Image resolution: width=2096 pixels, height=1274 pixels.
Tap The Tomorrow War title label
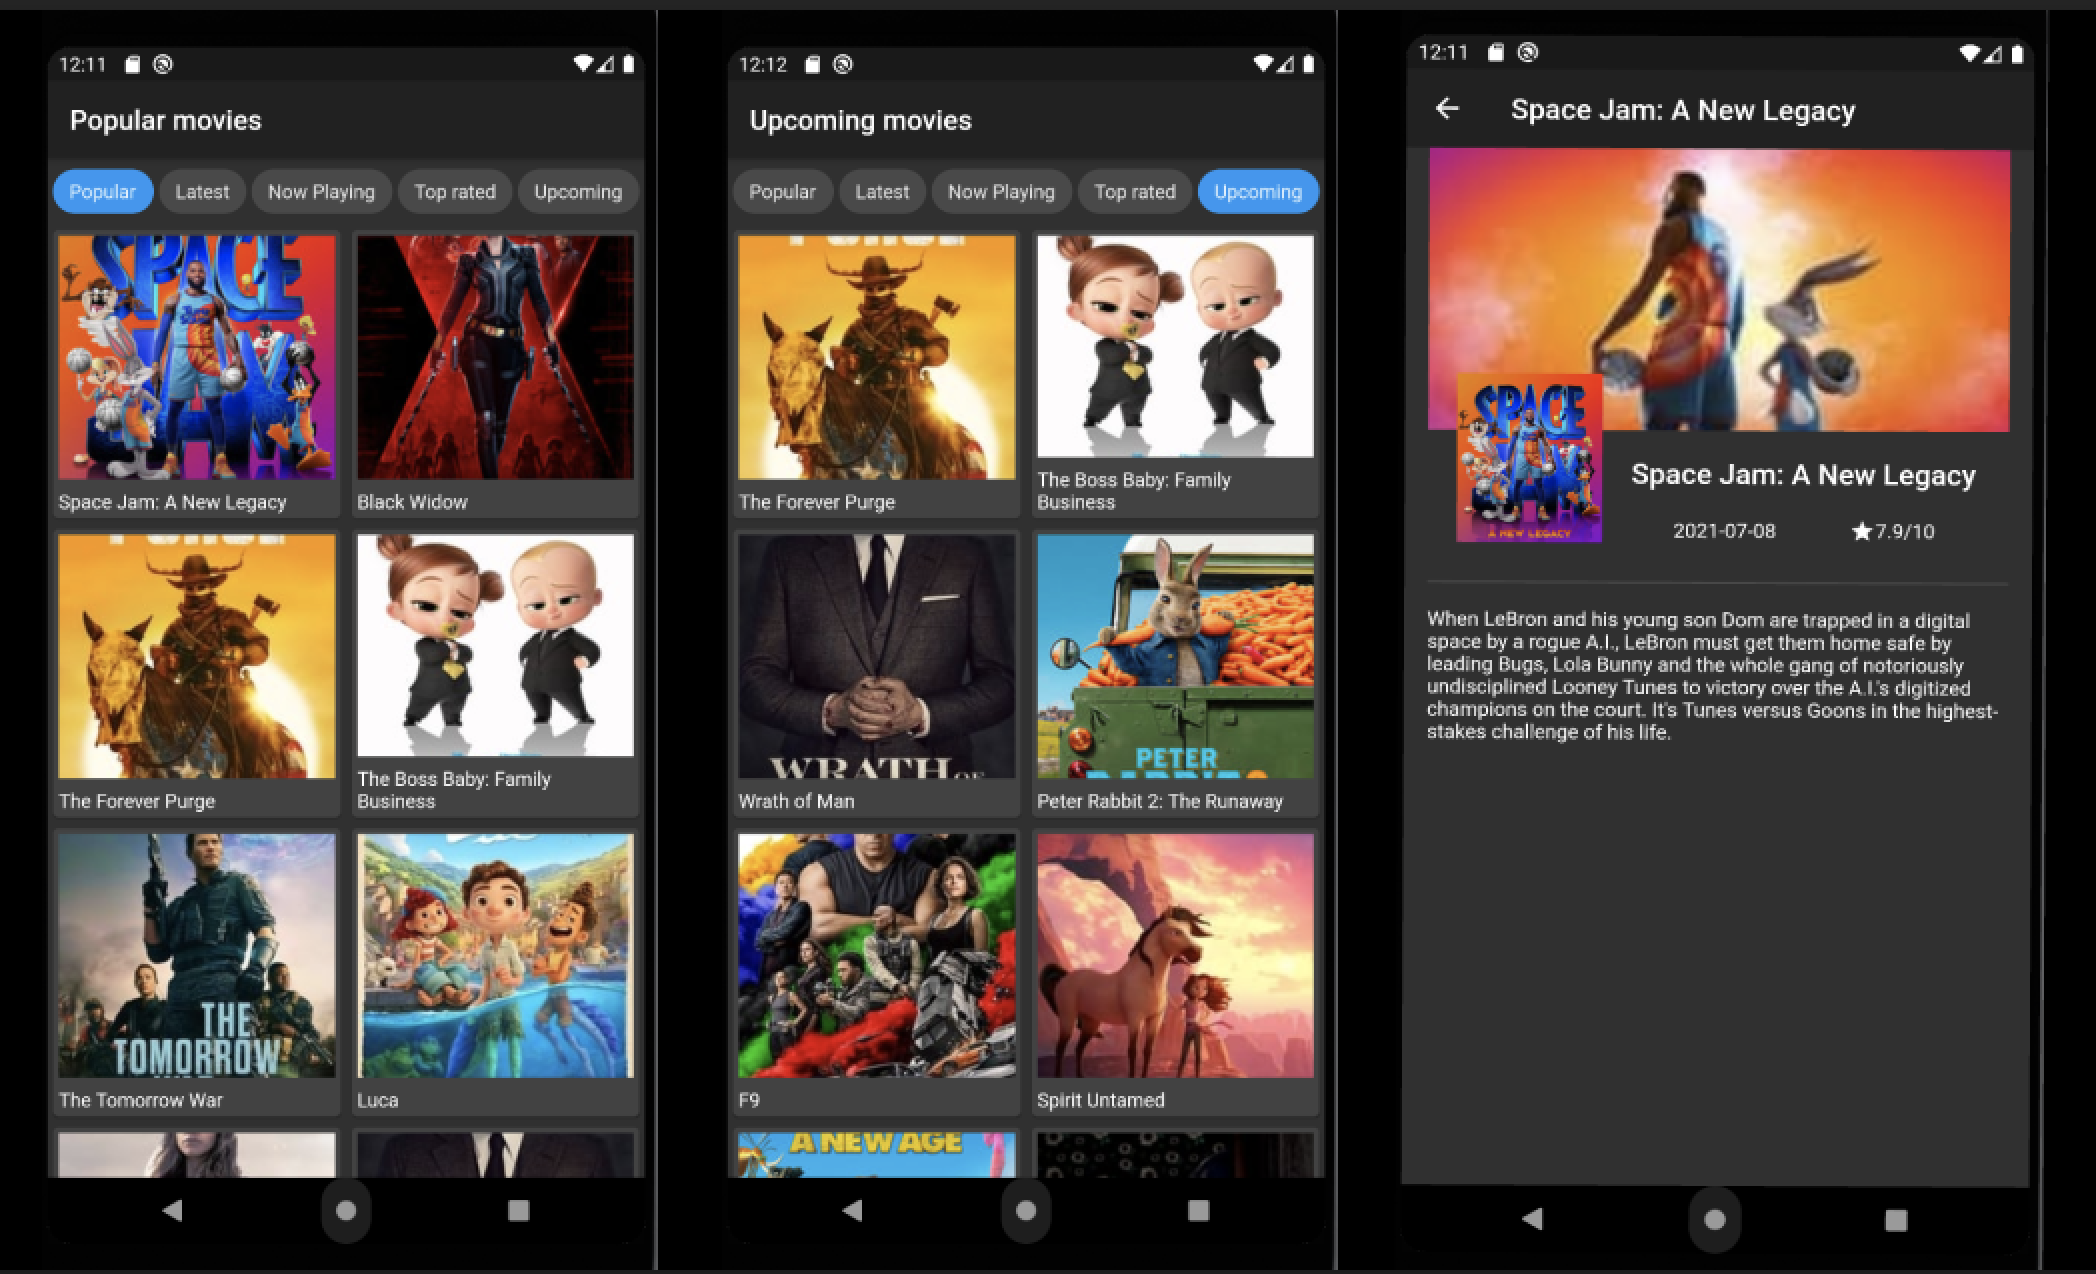point(141,1100)
